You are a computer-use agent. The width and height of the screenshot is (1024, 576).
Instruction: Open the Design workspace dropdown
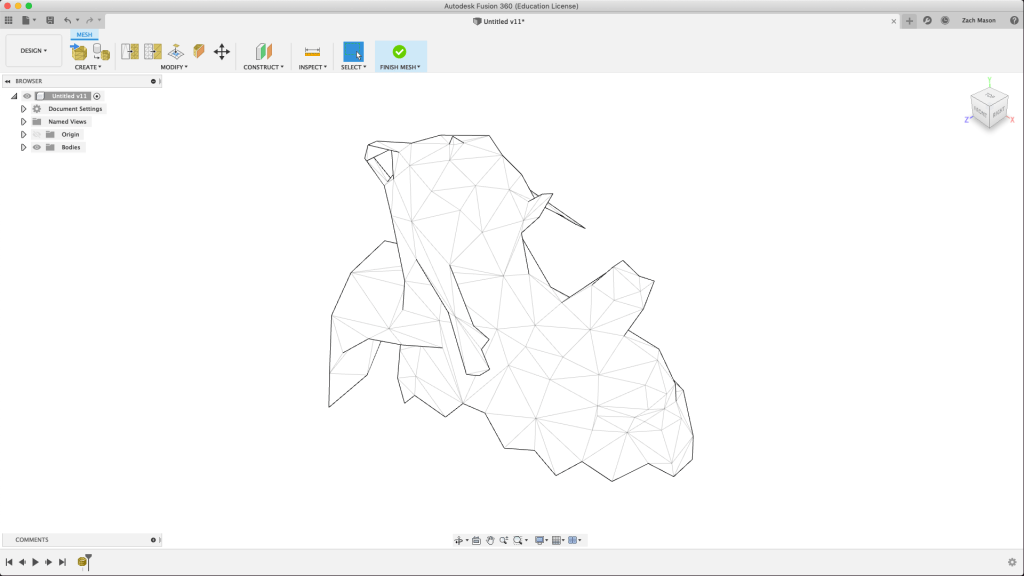(34, 51)
